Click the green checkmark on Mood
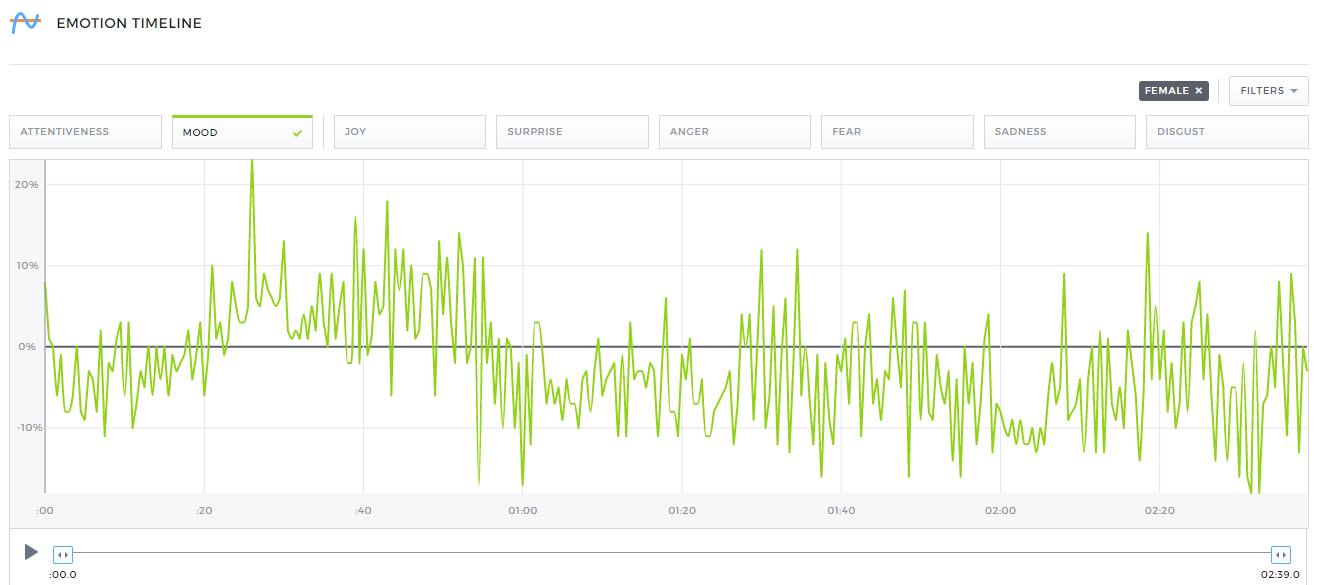Screen dimensions: 1319x585 click(297, 133)
